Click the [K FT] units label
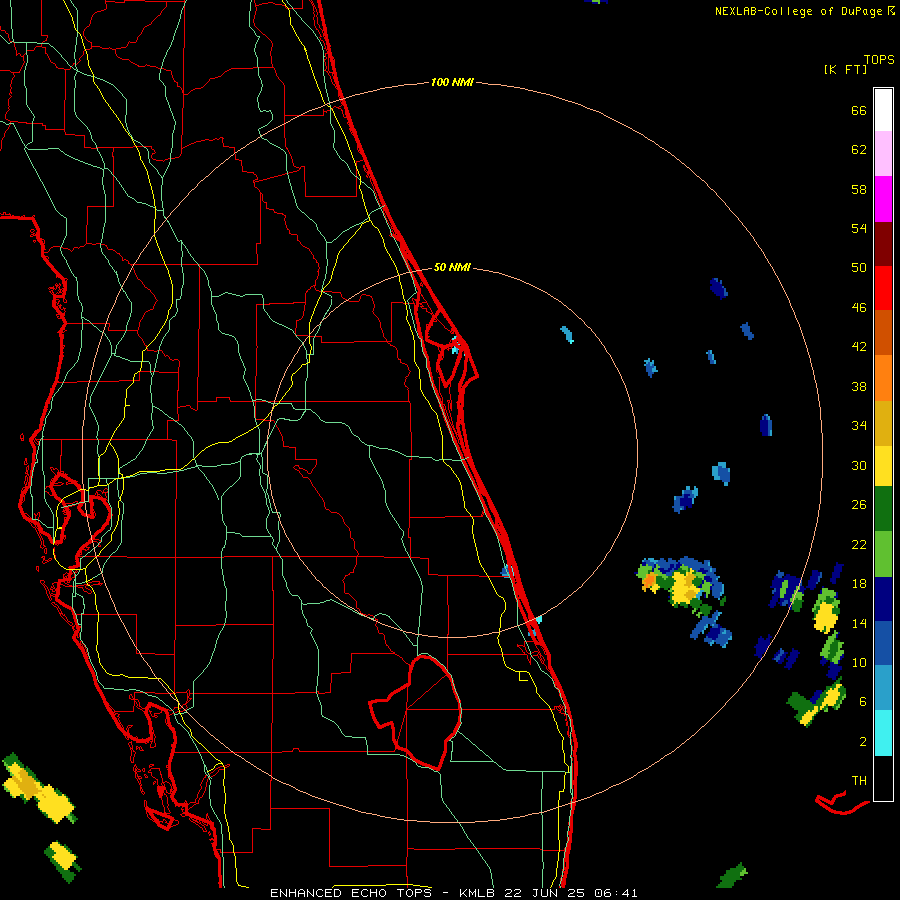This screenshot has width=900, height=900. click(845, 70)
